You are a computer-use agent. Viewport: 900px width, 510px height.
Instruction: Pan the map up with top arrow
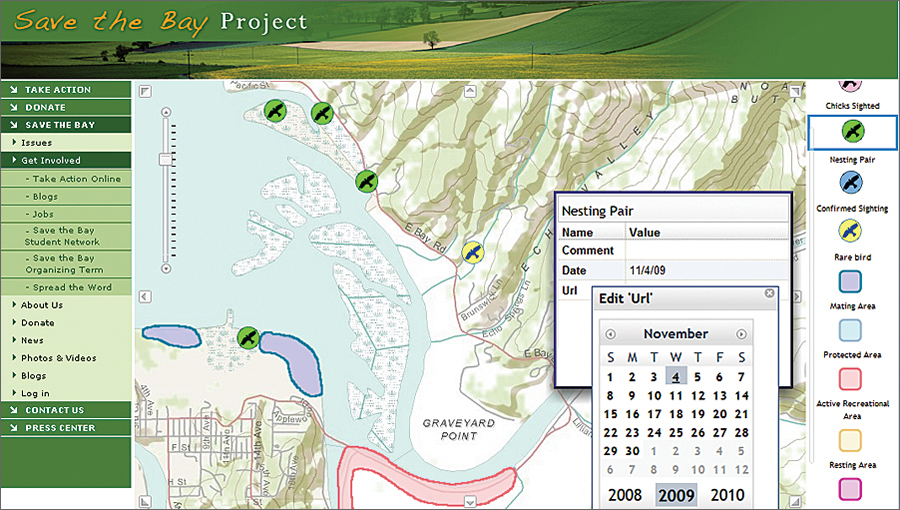point(470,91)
